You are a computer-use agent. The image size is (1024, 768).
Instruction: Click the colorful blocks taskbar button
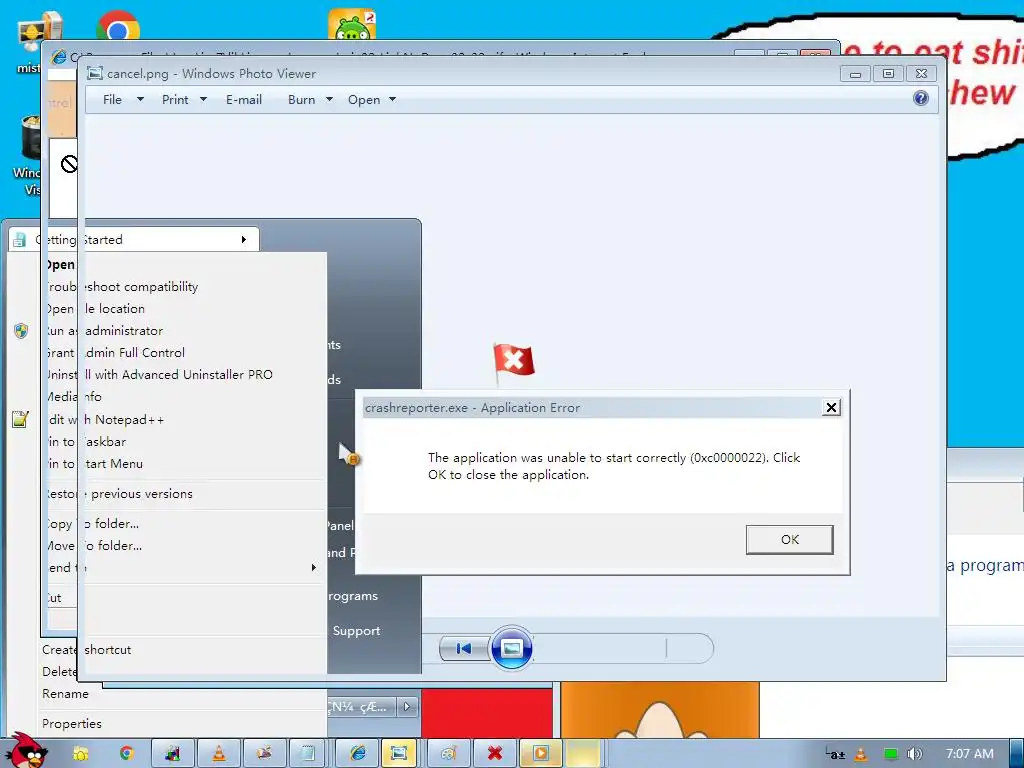click(x=172, y=754)
